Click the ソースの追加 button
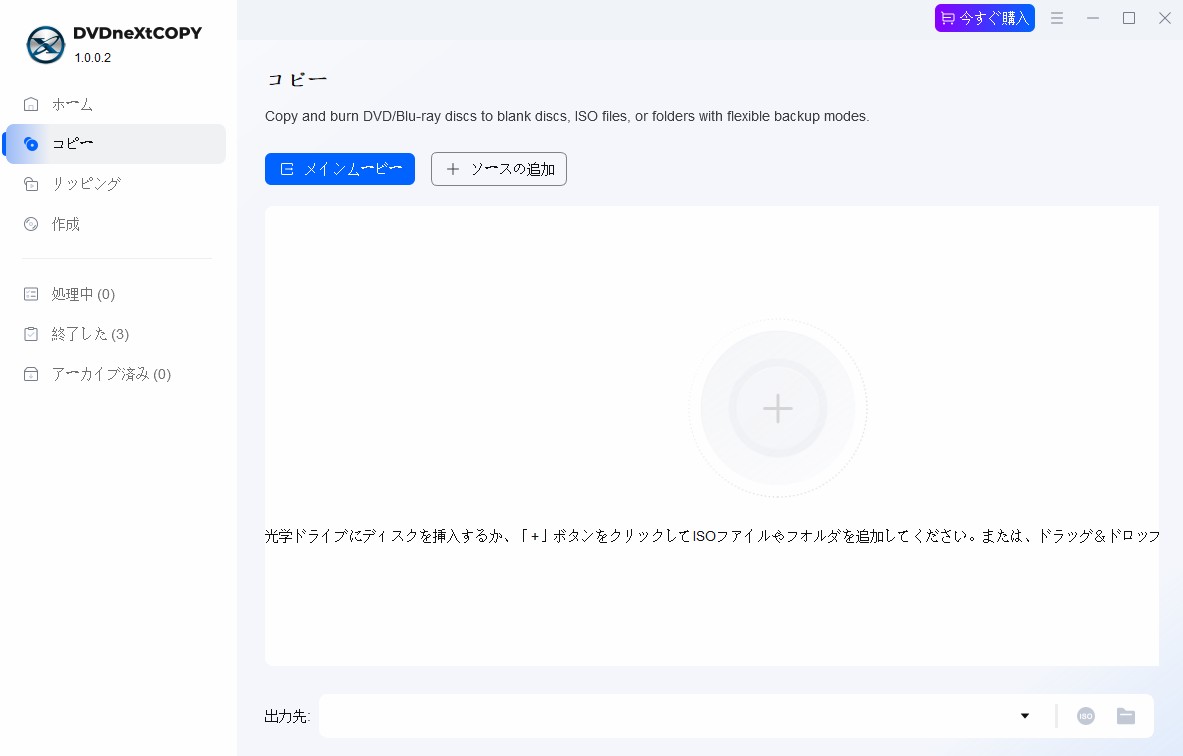 click(499, 169)
